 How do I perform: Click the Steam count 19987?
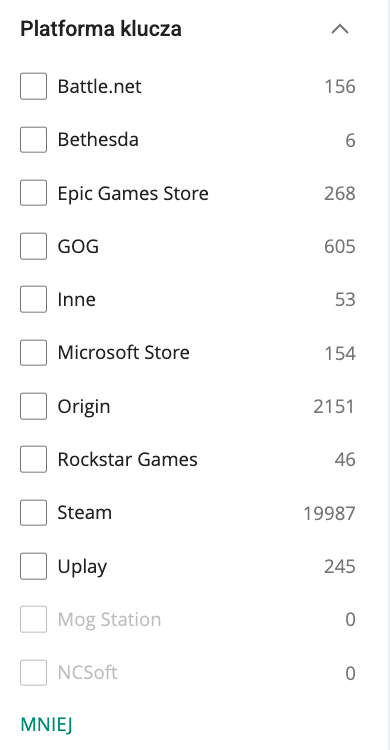tap(329, 514)
